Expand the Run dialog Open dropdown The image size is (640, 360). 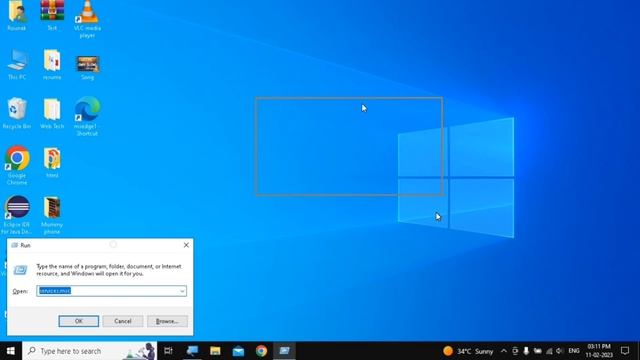click(182, 291)
